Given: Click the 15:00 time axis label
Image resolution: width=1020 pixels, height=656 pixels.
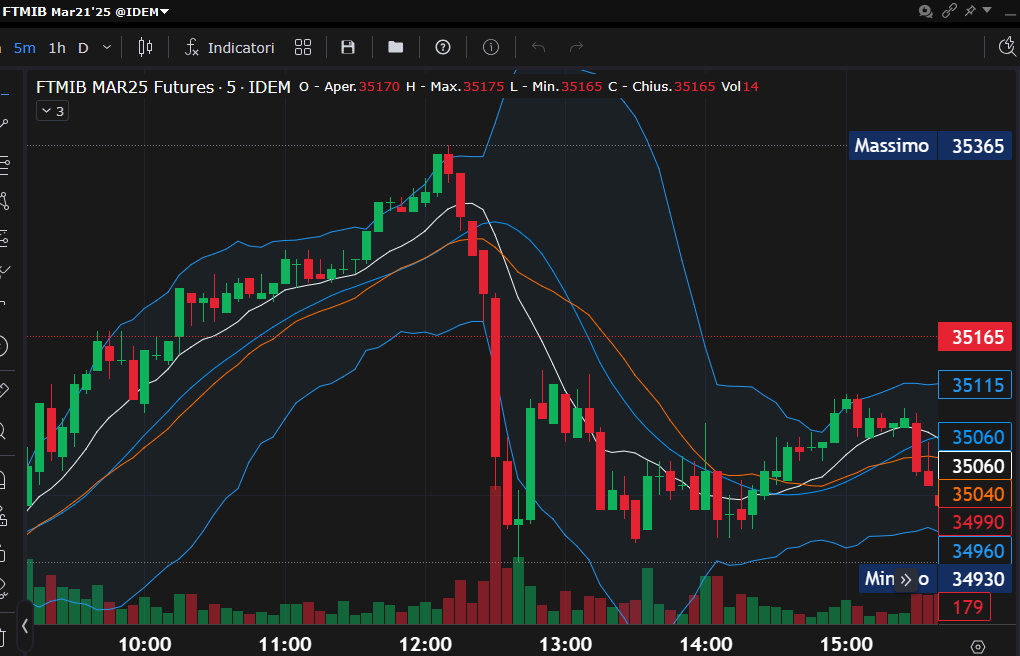Looking at the screenshot, I should click(846, 645).
